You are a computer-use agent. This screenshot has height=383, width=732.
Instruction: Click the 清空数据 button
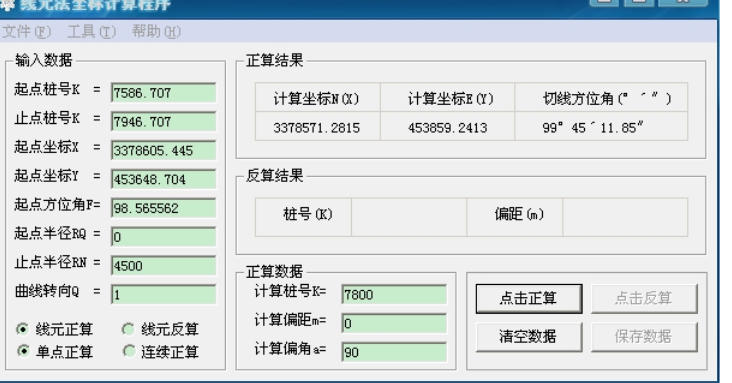click(529, 336)
